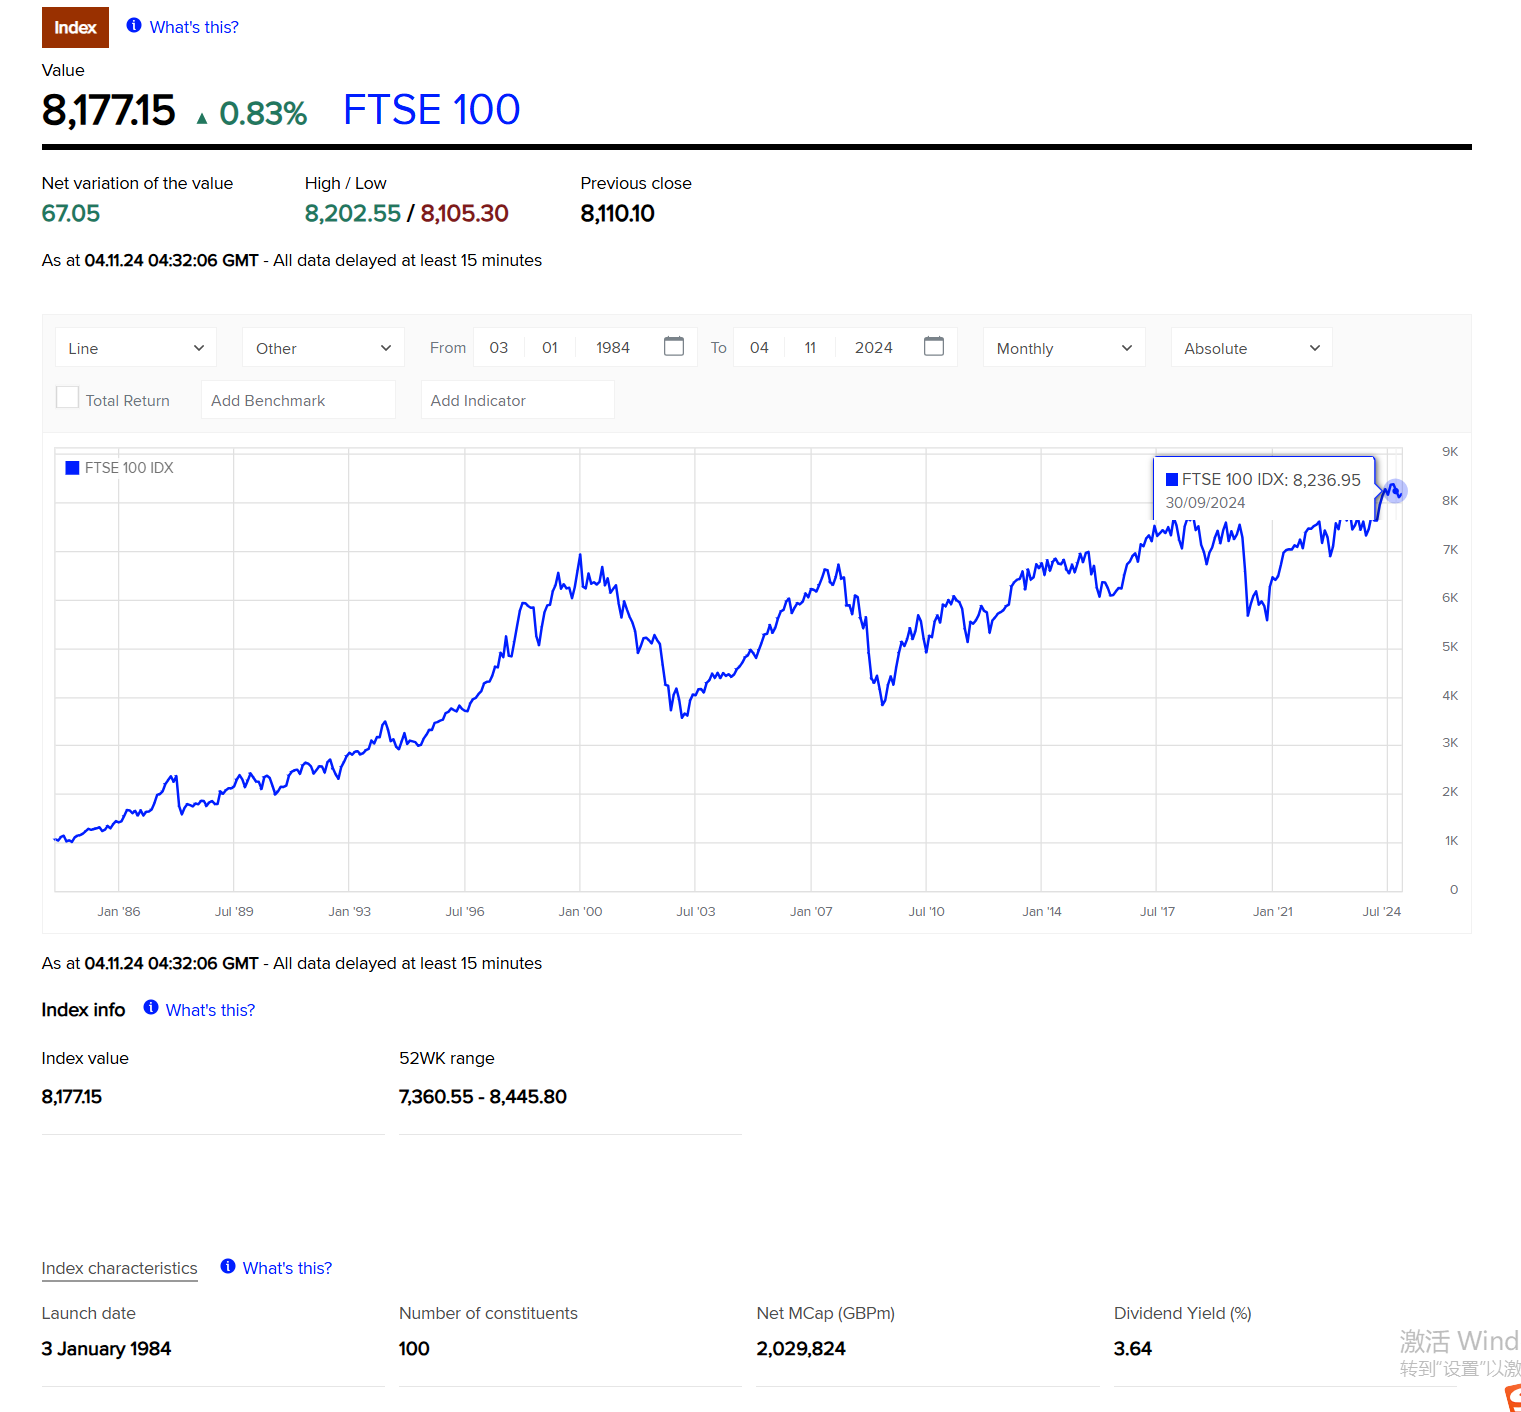Click the Net MCap value 2,029,824
The image size is (1521, 1412).
pyautogui.click(x=801, y=1348)
